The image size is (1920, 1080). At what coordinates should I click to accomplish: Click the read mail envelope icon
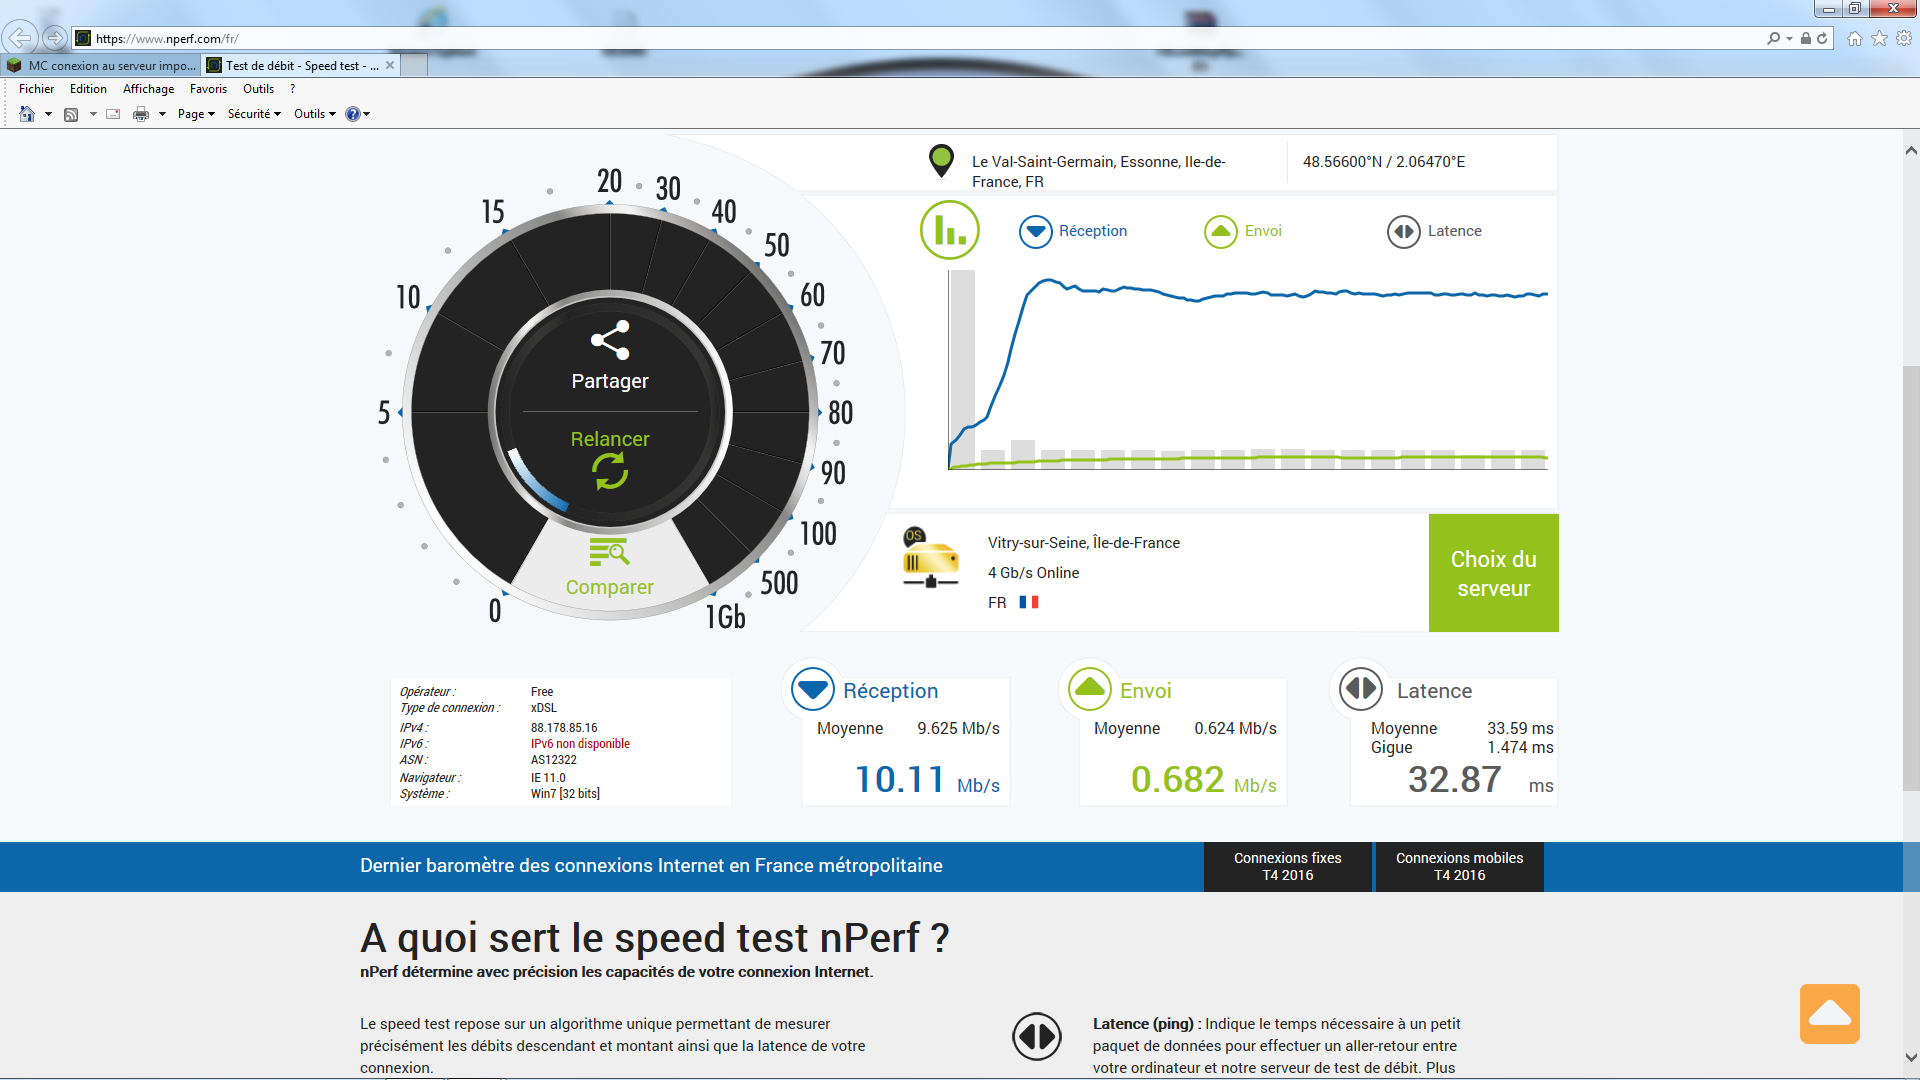point(113,114)
